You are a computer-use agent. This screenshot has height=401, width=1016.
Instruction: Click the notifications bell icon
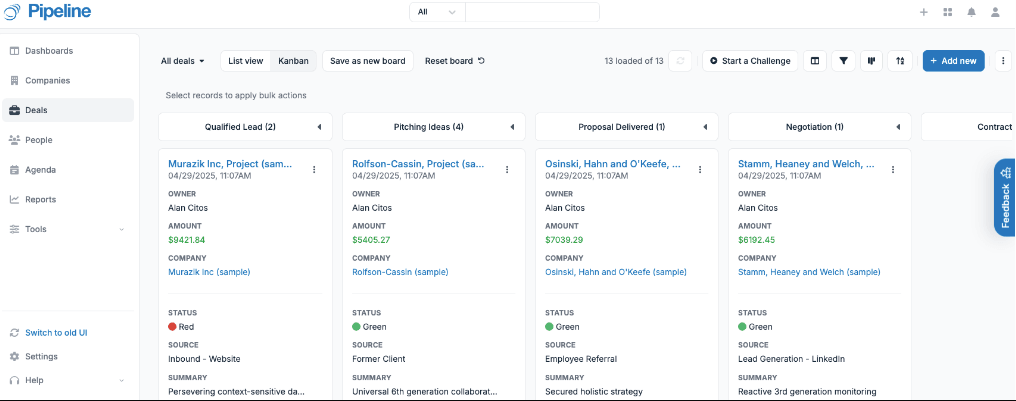coord(971,12)
